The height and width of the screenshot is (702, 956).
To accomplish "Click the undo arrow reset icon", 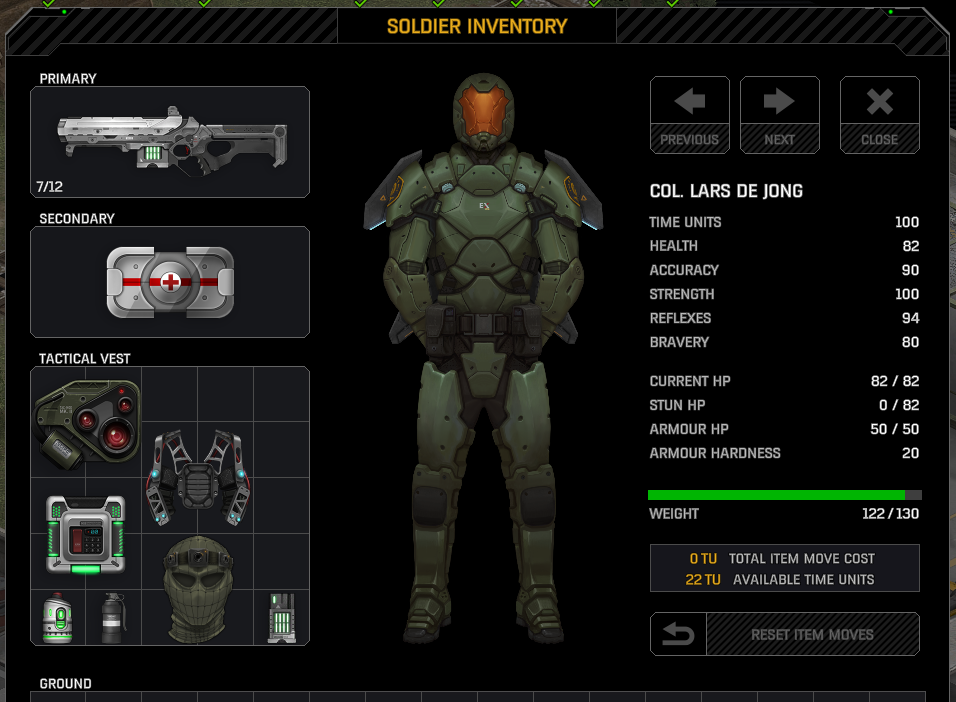I will coord(678,634).
